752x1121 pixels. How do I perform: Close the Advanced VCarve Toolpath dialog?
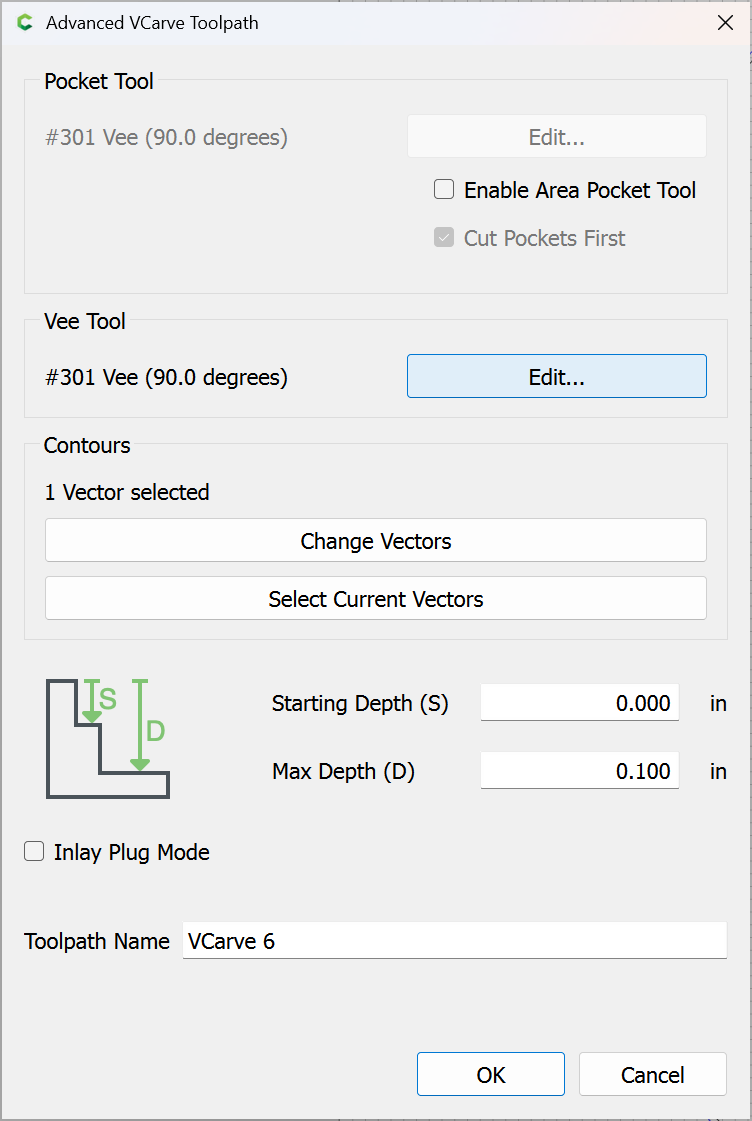coord(725,23)
